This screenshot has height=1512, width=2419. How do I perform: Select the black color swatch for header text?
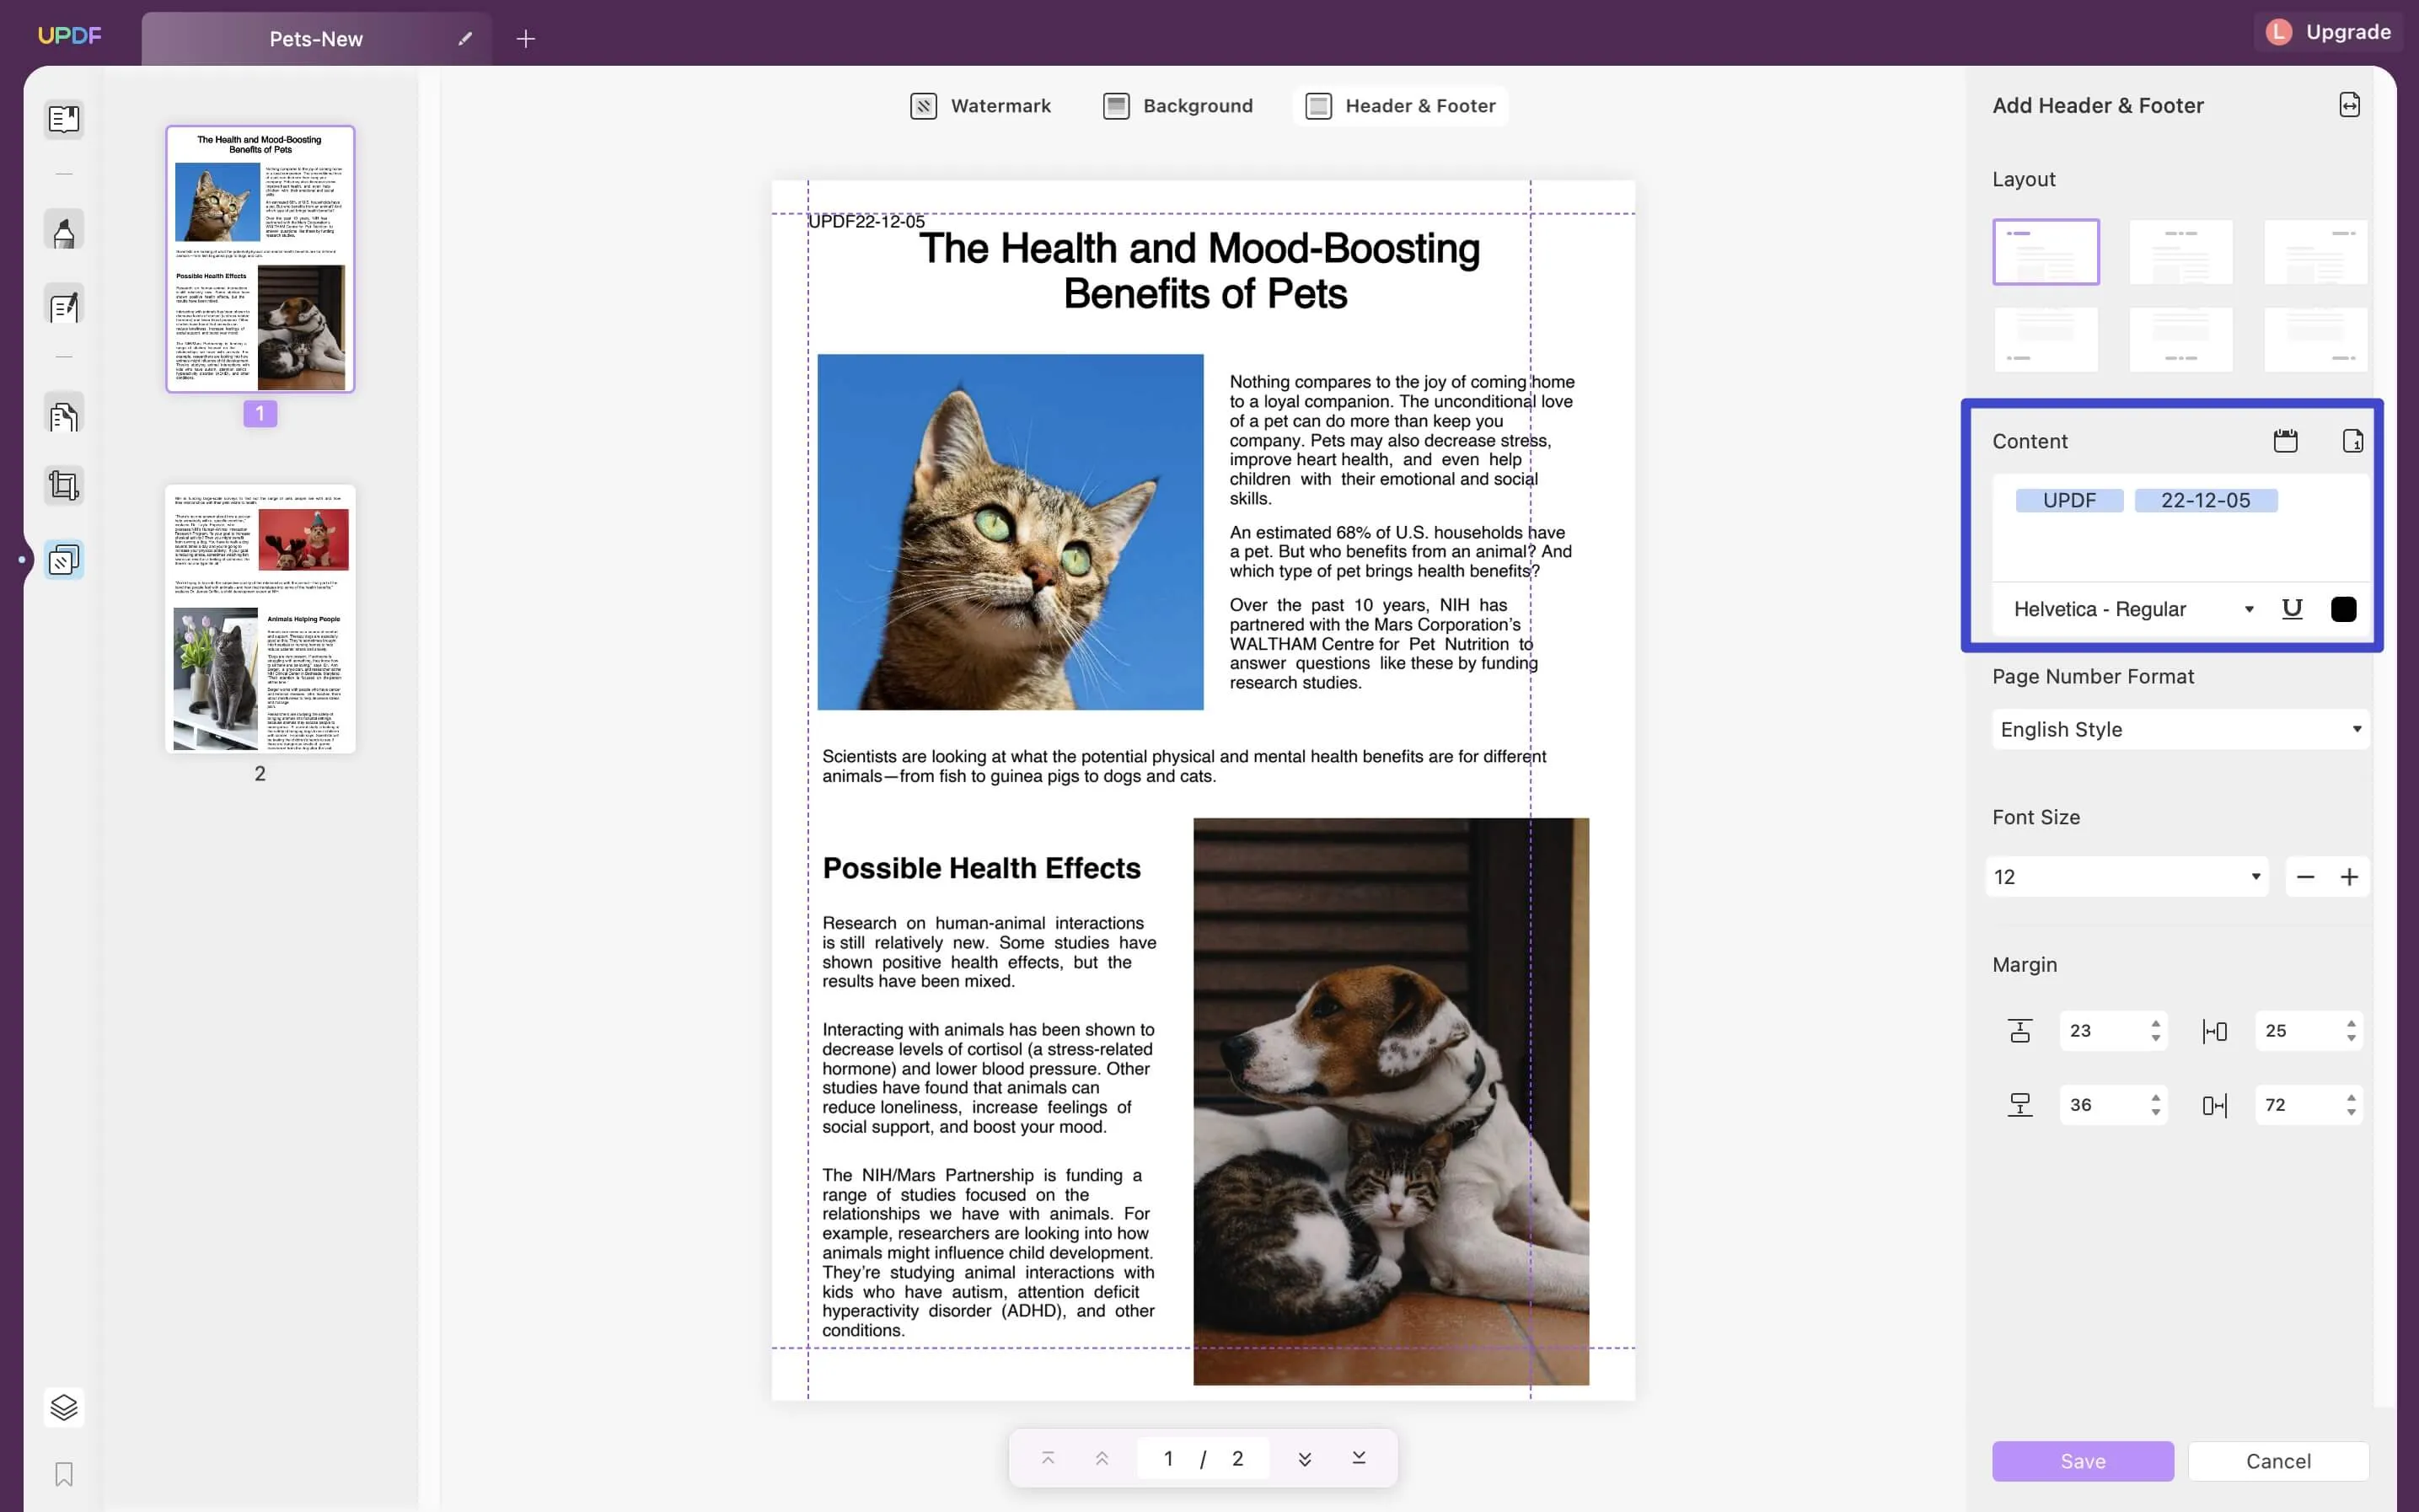pyautogui.click(x=2344, y=608)
